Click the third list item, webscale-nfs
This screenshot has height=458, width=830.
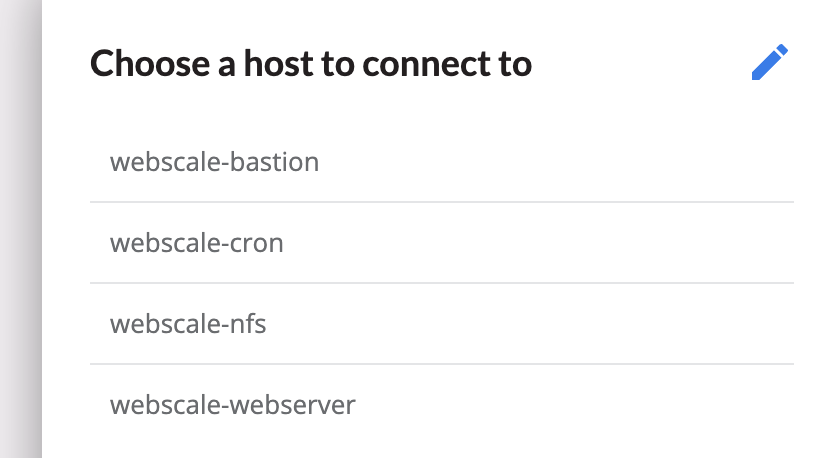(x=188, y=323)
